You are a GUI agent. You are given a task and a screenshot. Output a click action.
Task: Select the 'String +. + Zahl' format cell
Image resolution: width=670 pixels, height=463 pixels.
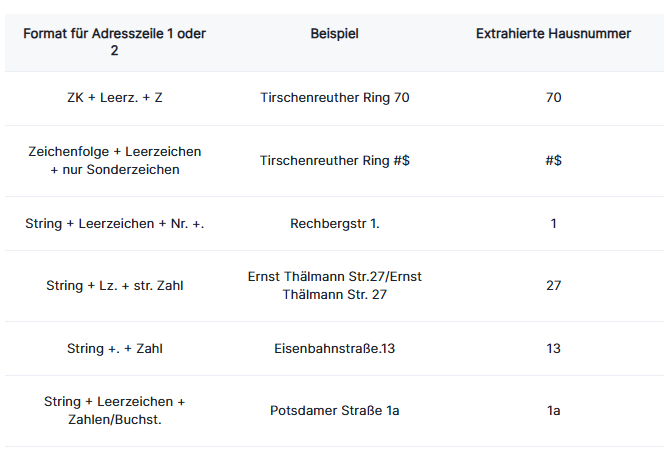(115, 349)
